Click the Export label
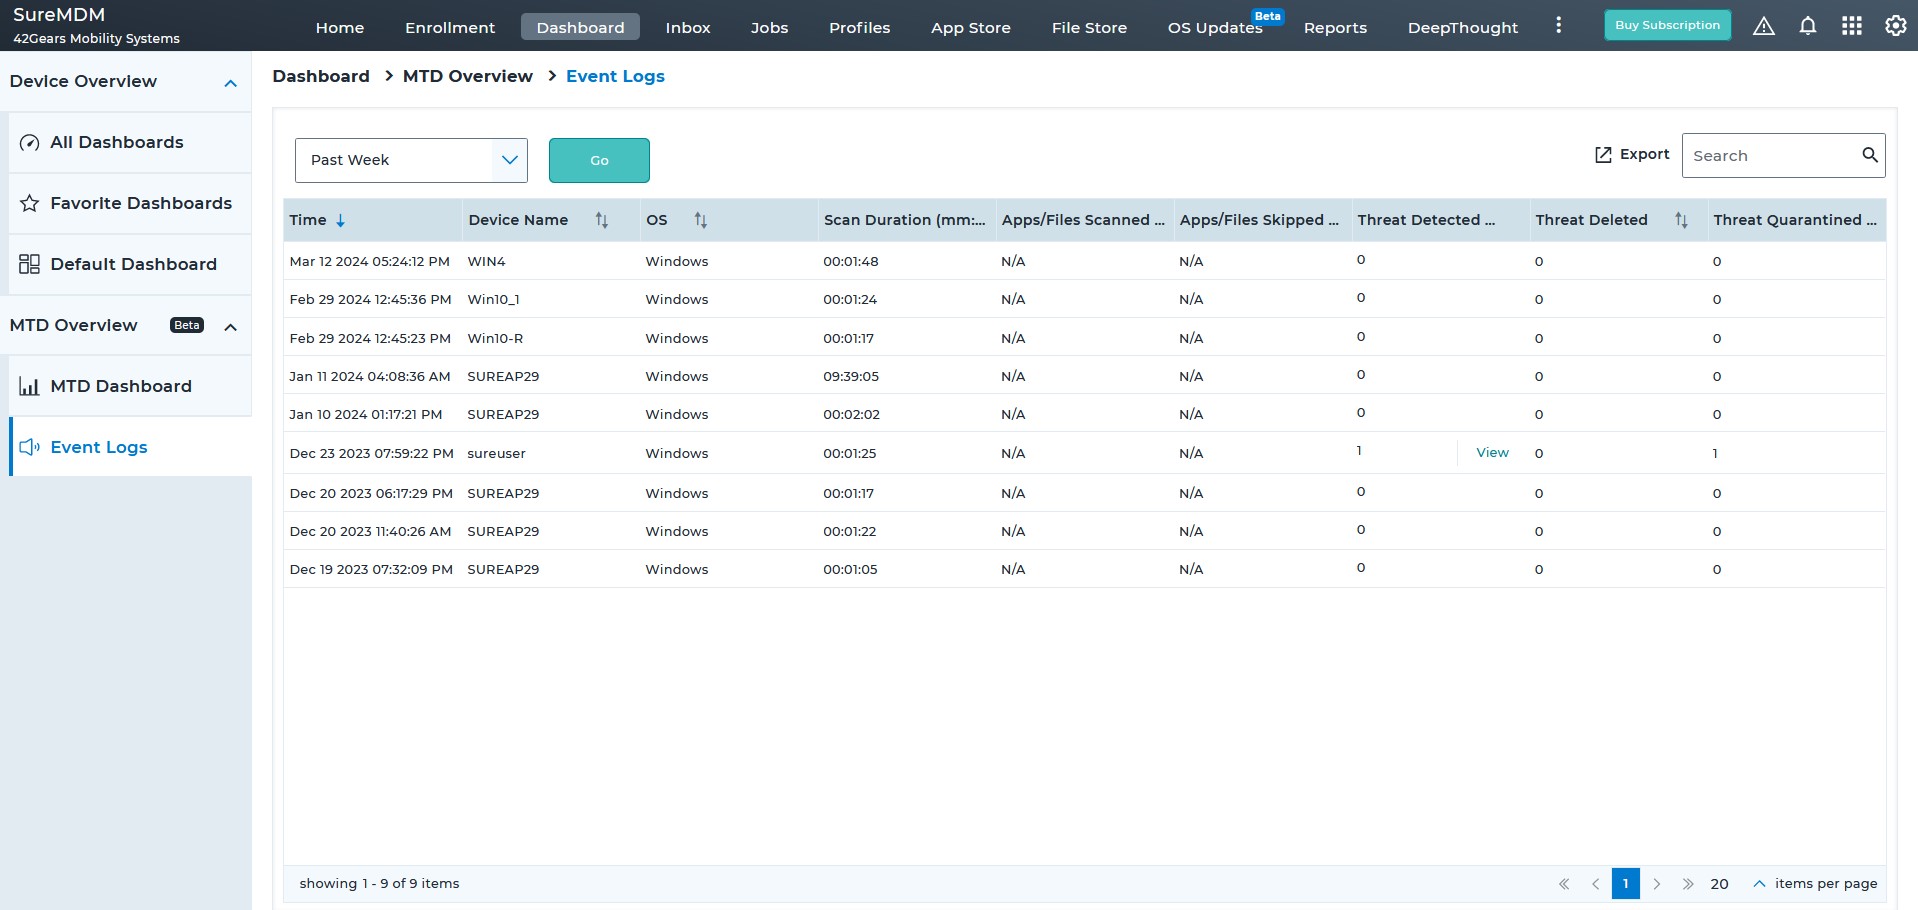The height and width of the screenshot is (910, 1918). pos(1644,154)
